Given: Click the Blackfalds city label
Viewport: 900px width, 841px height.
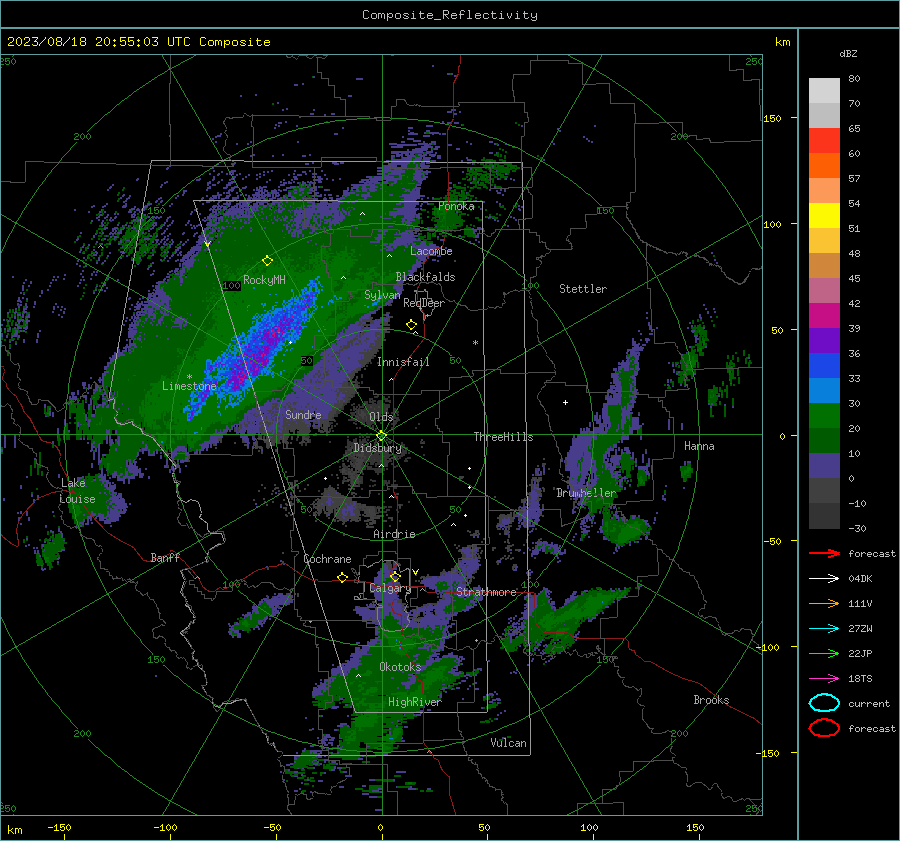Looking at the screenshot, I should coord(425,277).
